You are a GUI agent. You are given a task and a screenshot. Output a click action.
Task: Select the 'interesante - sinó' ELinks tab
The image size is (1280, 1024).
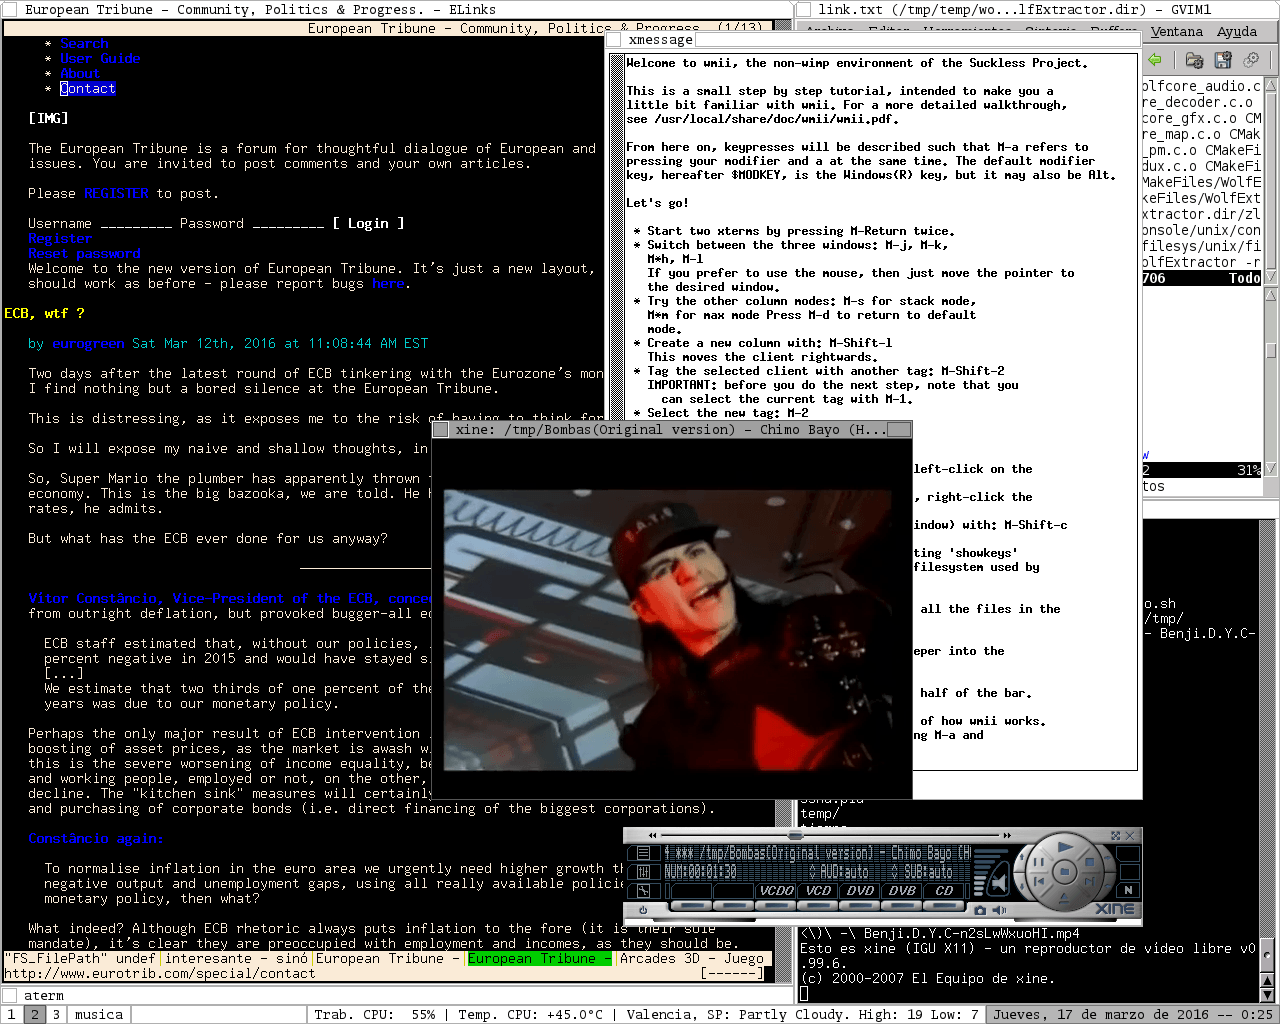(x=236, y=958)
